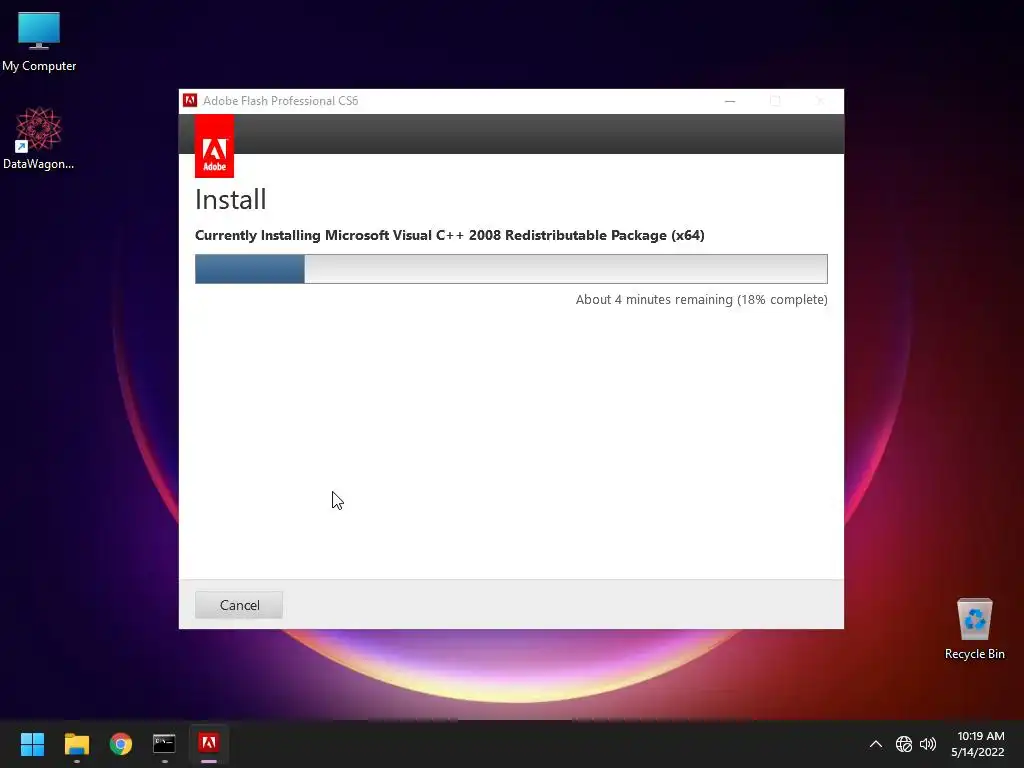The height and width of the screenshot is (768, 1024).
Task: Select the My Computer desktop icon
Action: 39,42
